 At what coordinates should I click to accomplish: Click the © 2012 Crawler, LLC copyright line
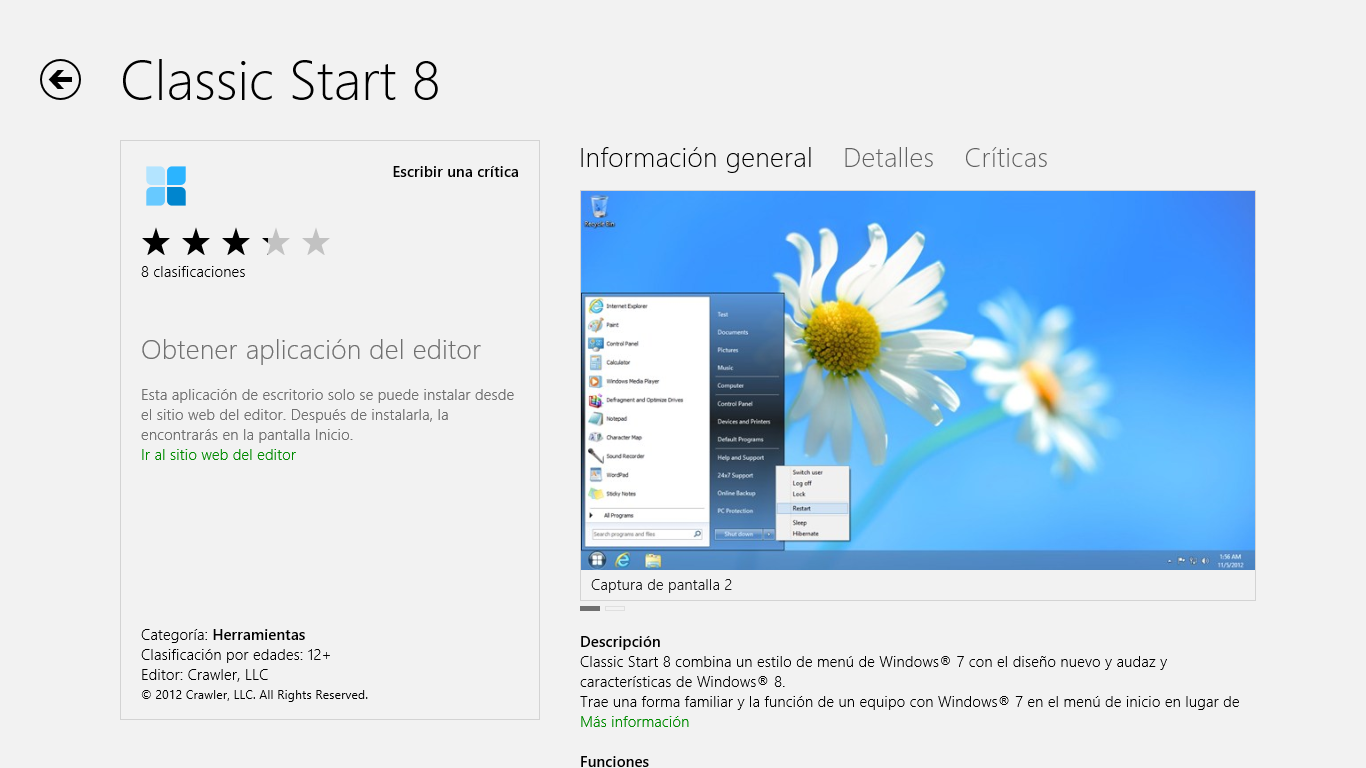(x=254, y=695)
